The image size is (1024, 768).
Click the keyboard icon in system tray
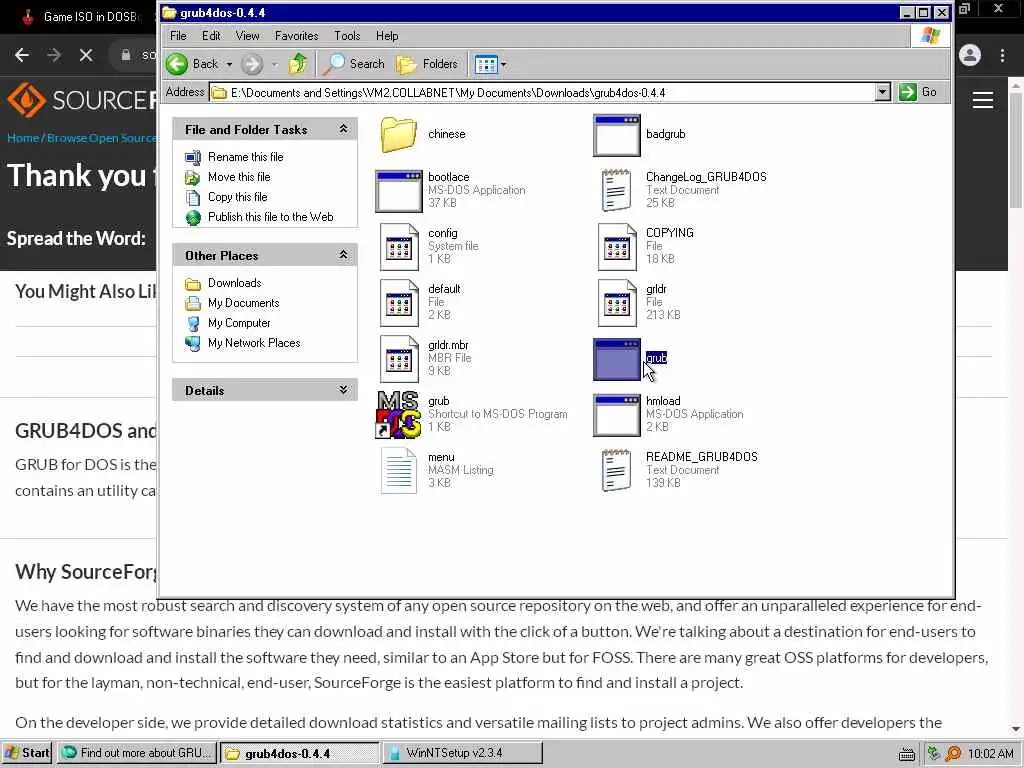[x=906, y=754]
